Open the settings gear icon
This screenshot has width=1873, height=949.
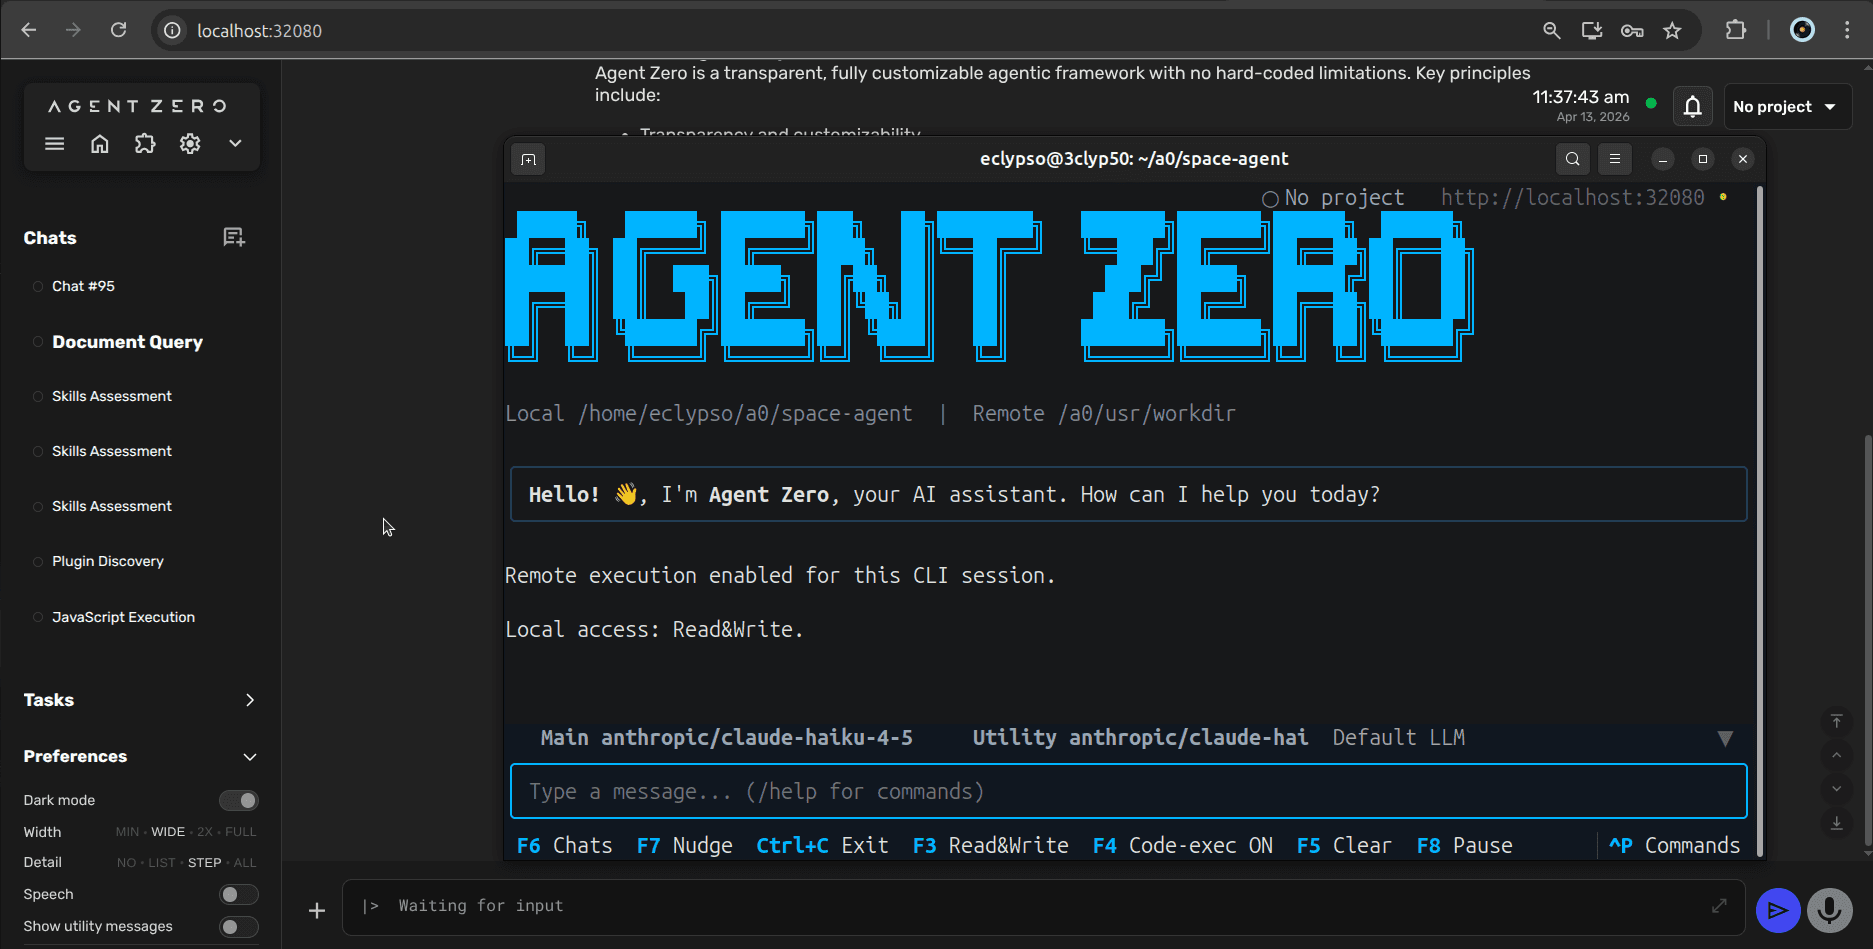[190, 144]
